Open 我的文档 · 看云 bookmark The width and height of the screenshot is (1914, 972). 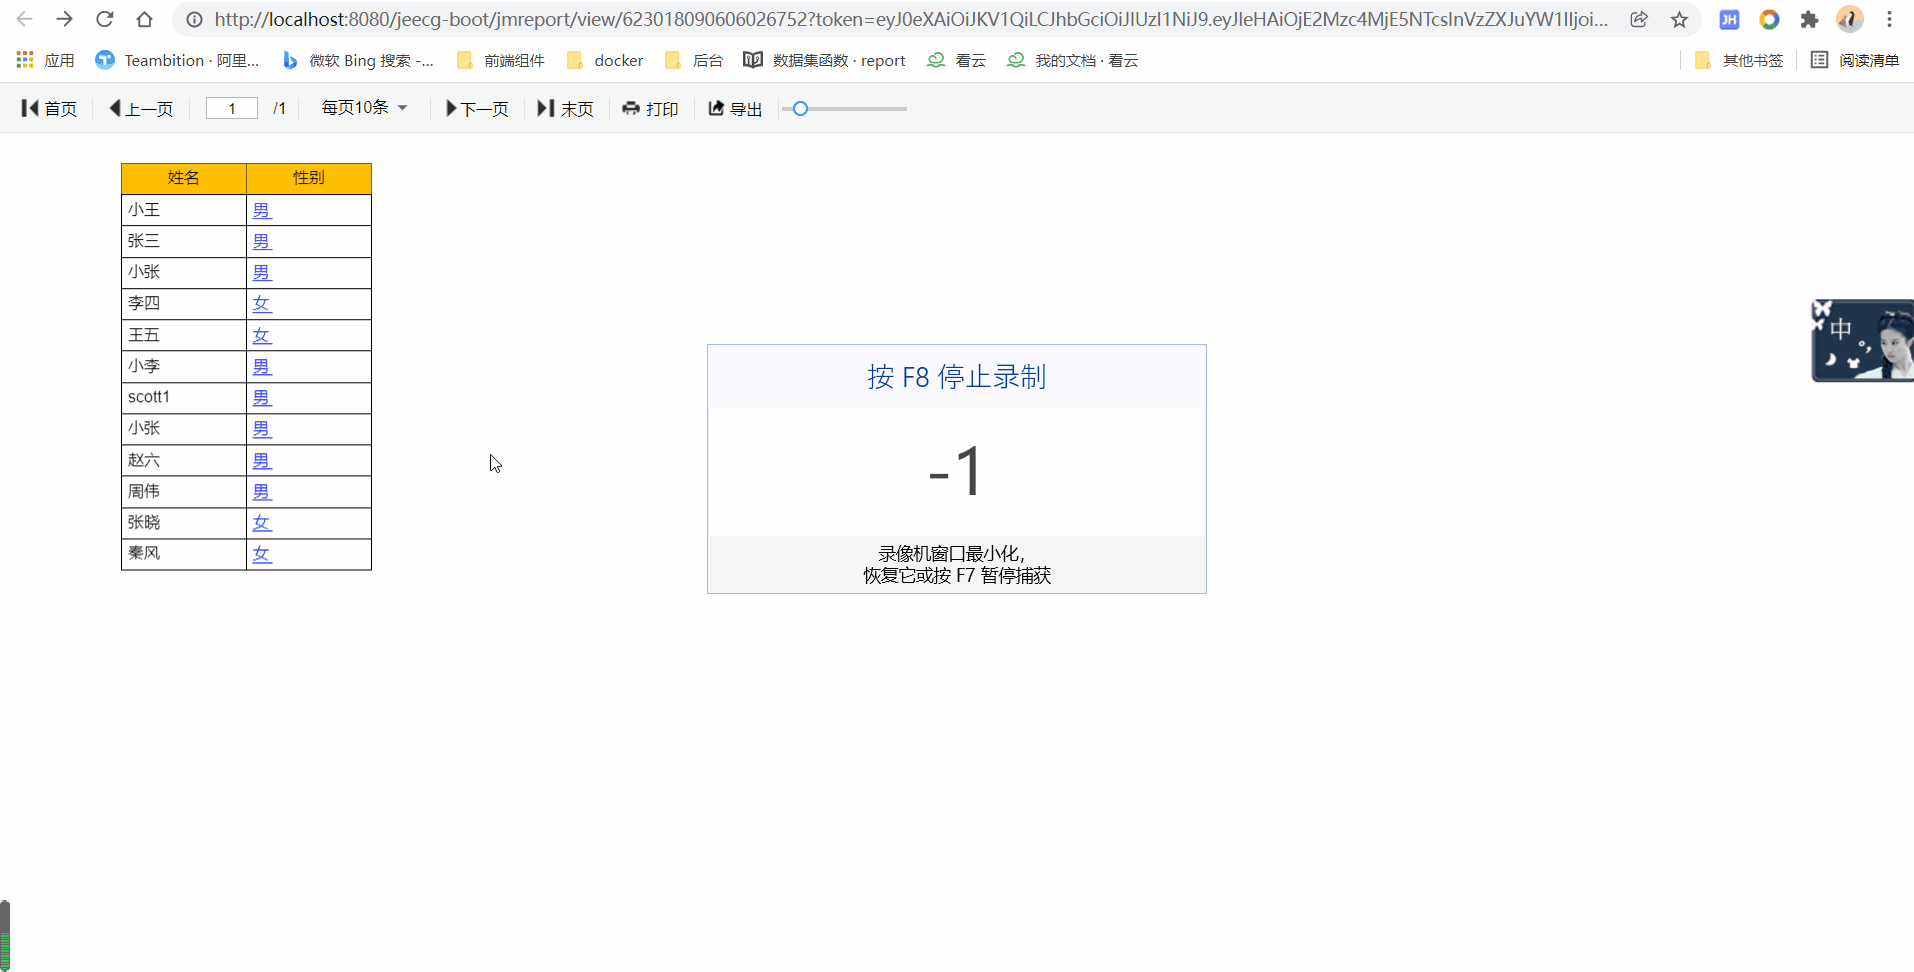click(x=1072, y=60)
